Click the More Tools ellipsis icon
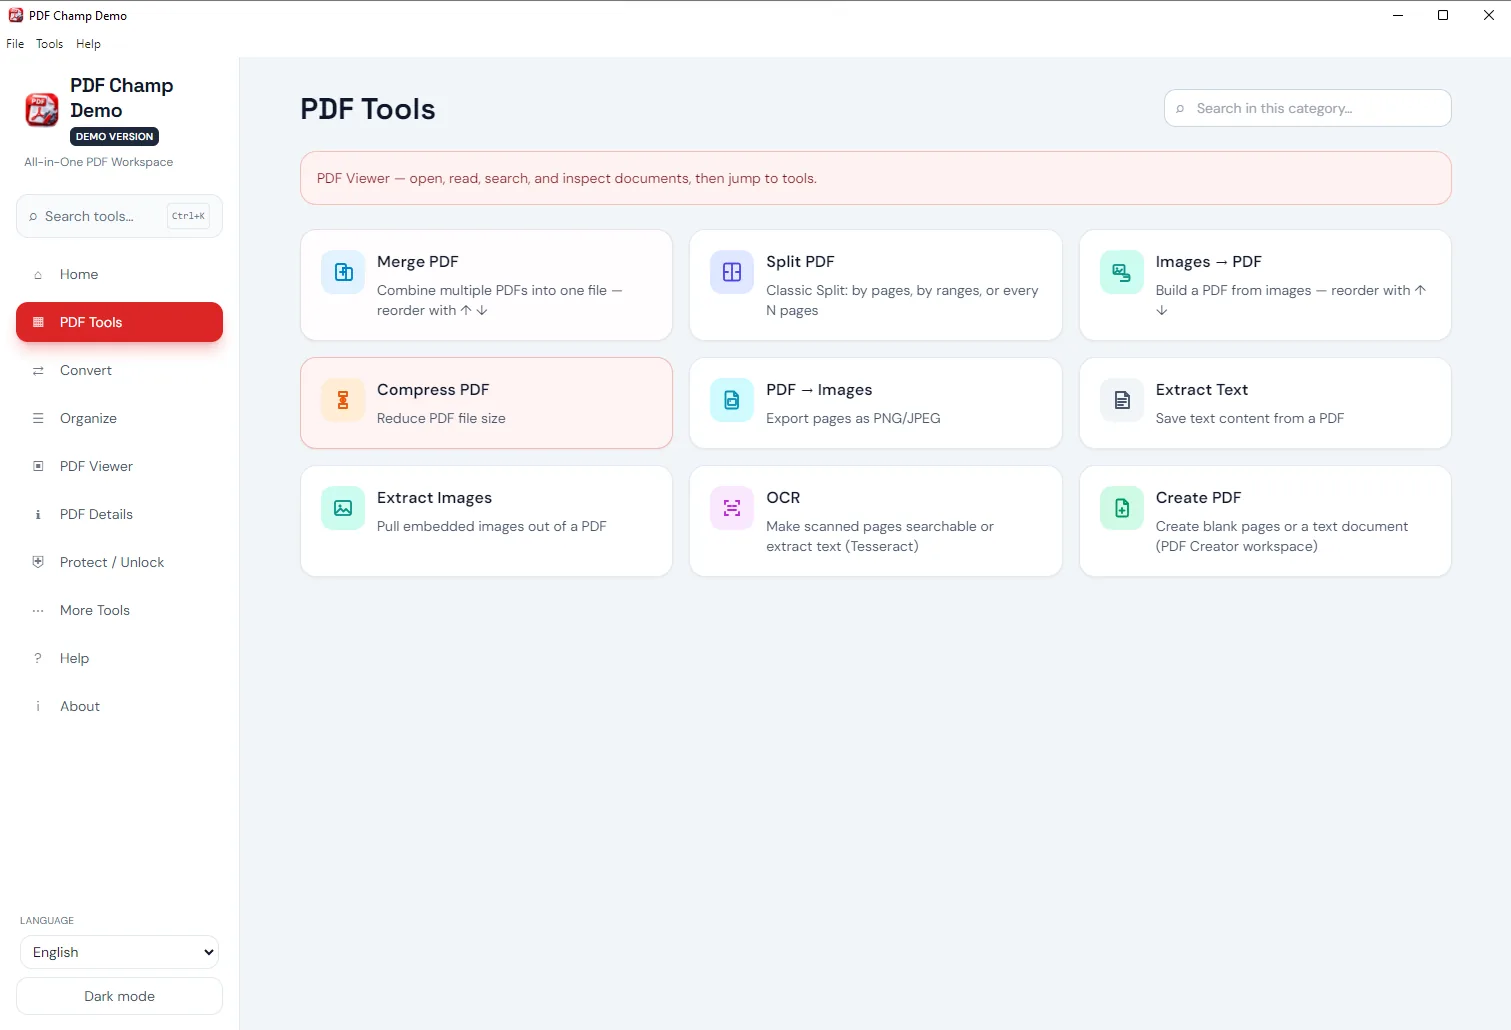This screenshot has height=1030, width=1511. tap(38, 610)
